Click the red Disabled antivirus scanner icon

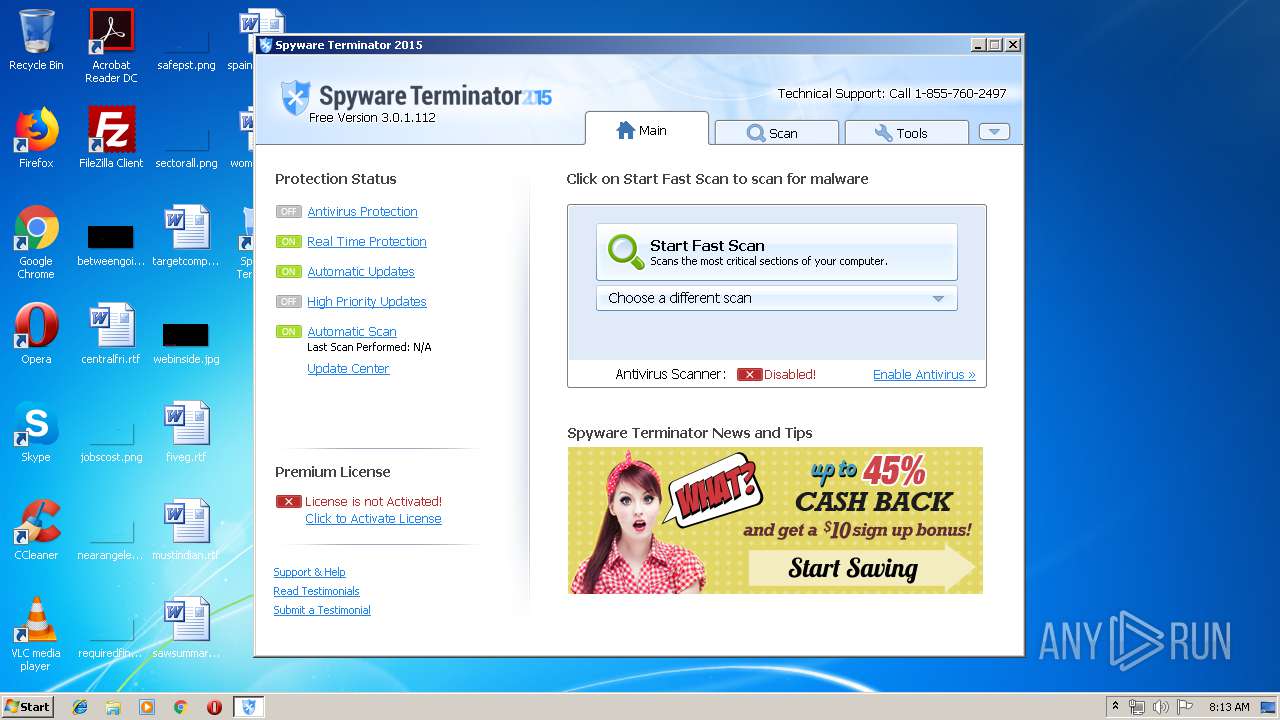coord(750,374)
